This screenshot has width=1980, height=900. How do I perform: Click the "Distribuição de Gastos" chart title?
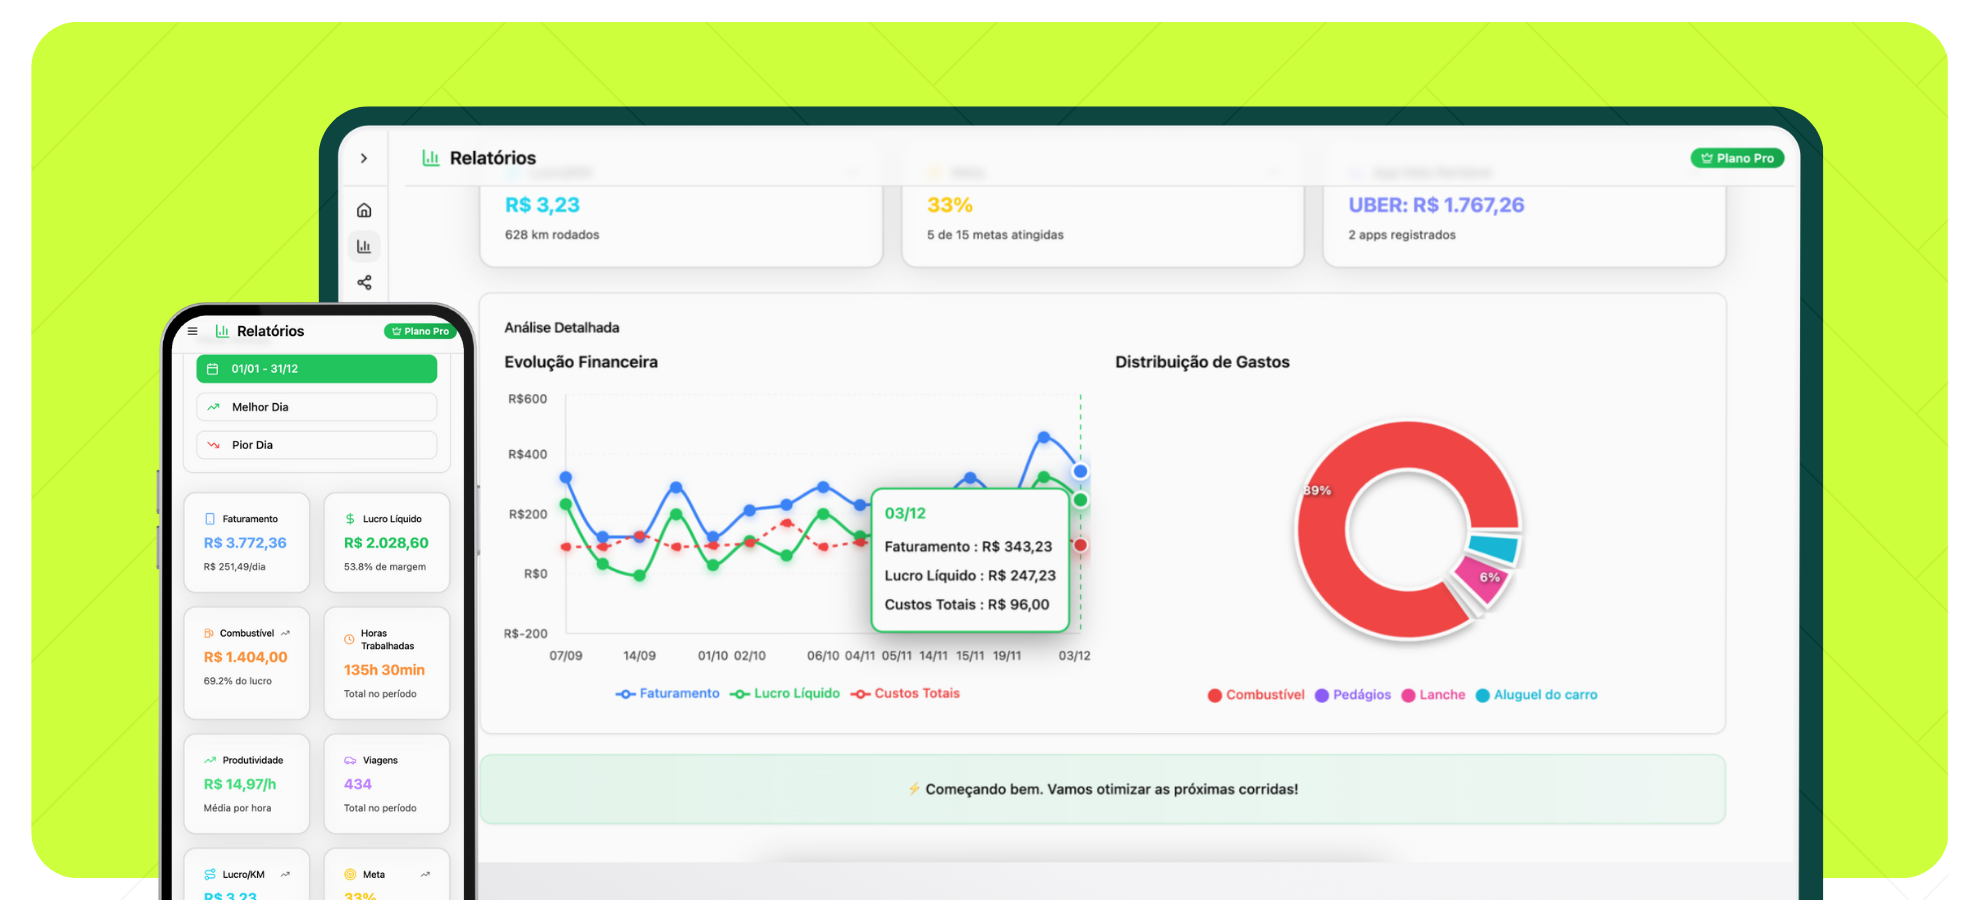1202,362
